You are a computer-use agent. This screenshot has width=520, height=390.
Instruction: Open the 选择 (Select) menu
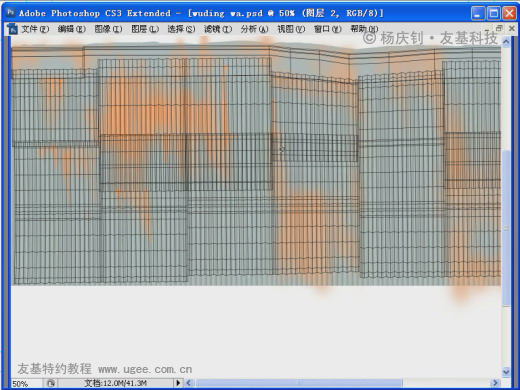[x=181, y=29]
